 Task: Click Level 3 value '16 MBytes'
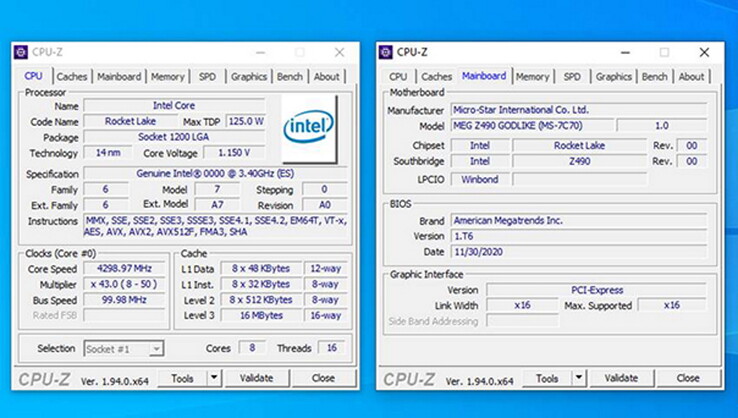pyautogui.click(x=261, y=315)
